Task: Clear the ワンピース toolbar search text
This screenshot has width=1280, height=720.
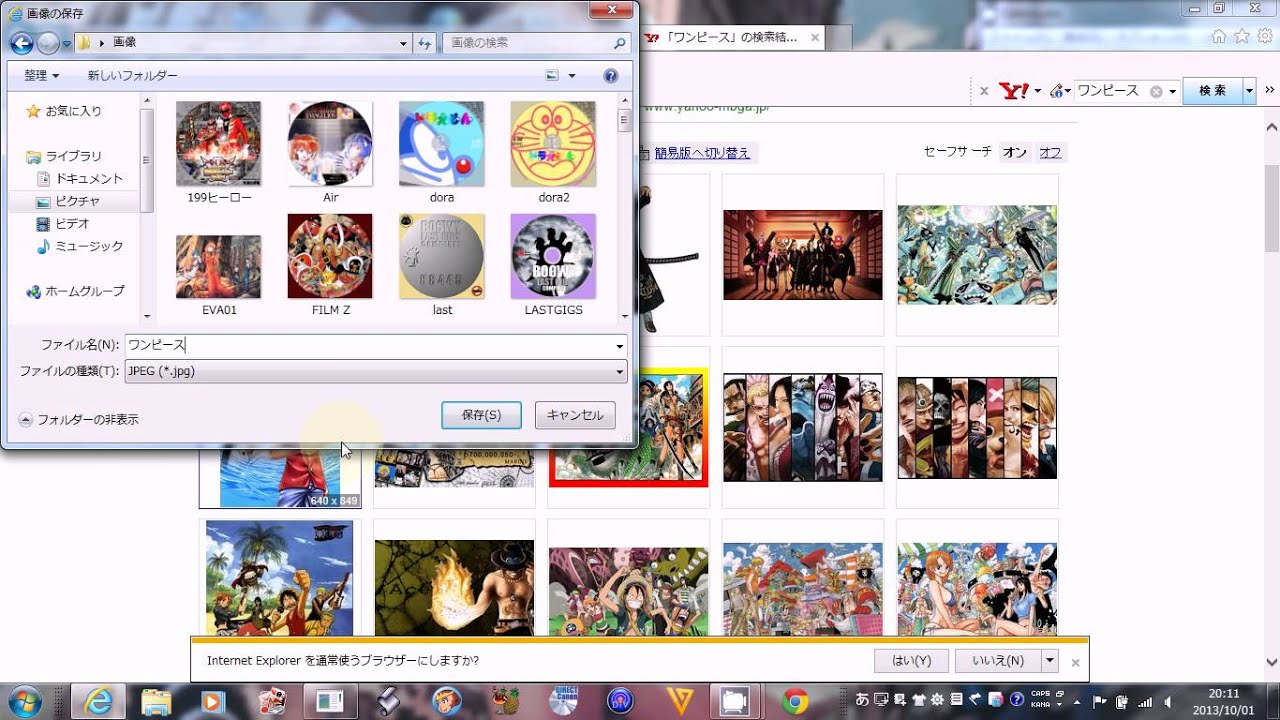Action: click(x=1156, y=91)
